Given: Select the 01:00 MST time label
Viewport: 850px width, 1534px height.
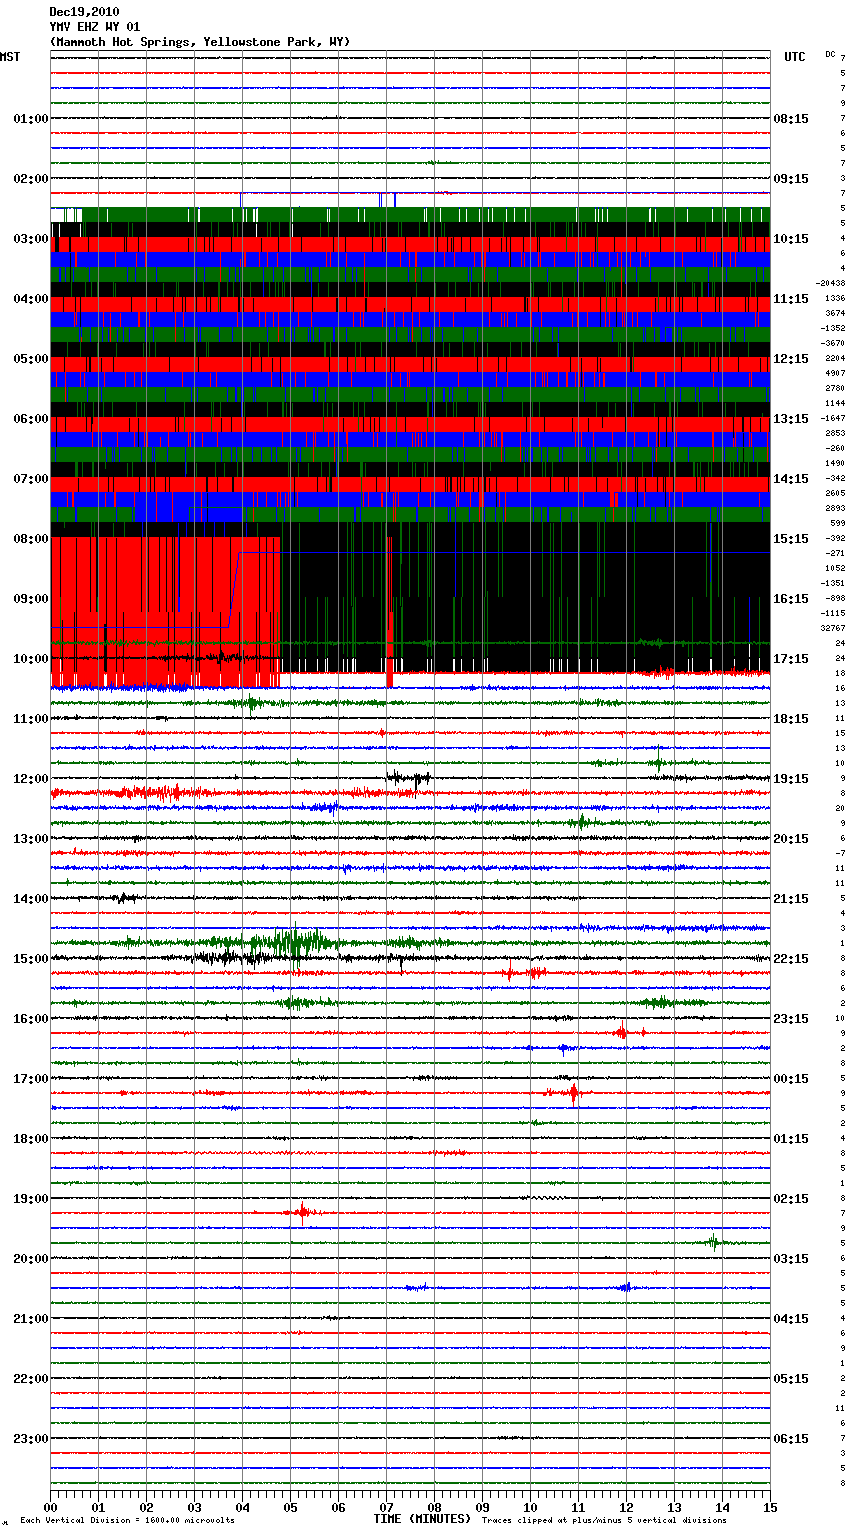Looking at the screenshot, I should click(31, 119).
